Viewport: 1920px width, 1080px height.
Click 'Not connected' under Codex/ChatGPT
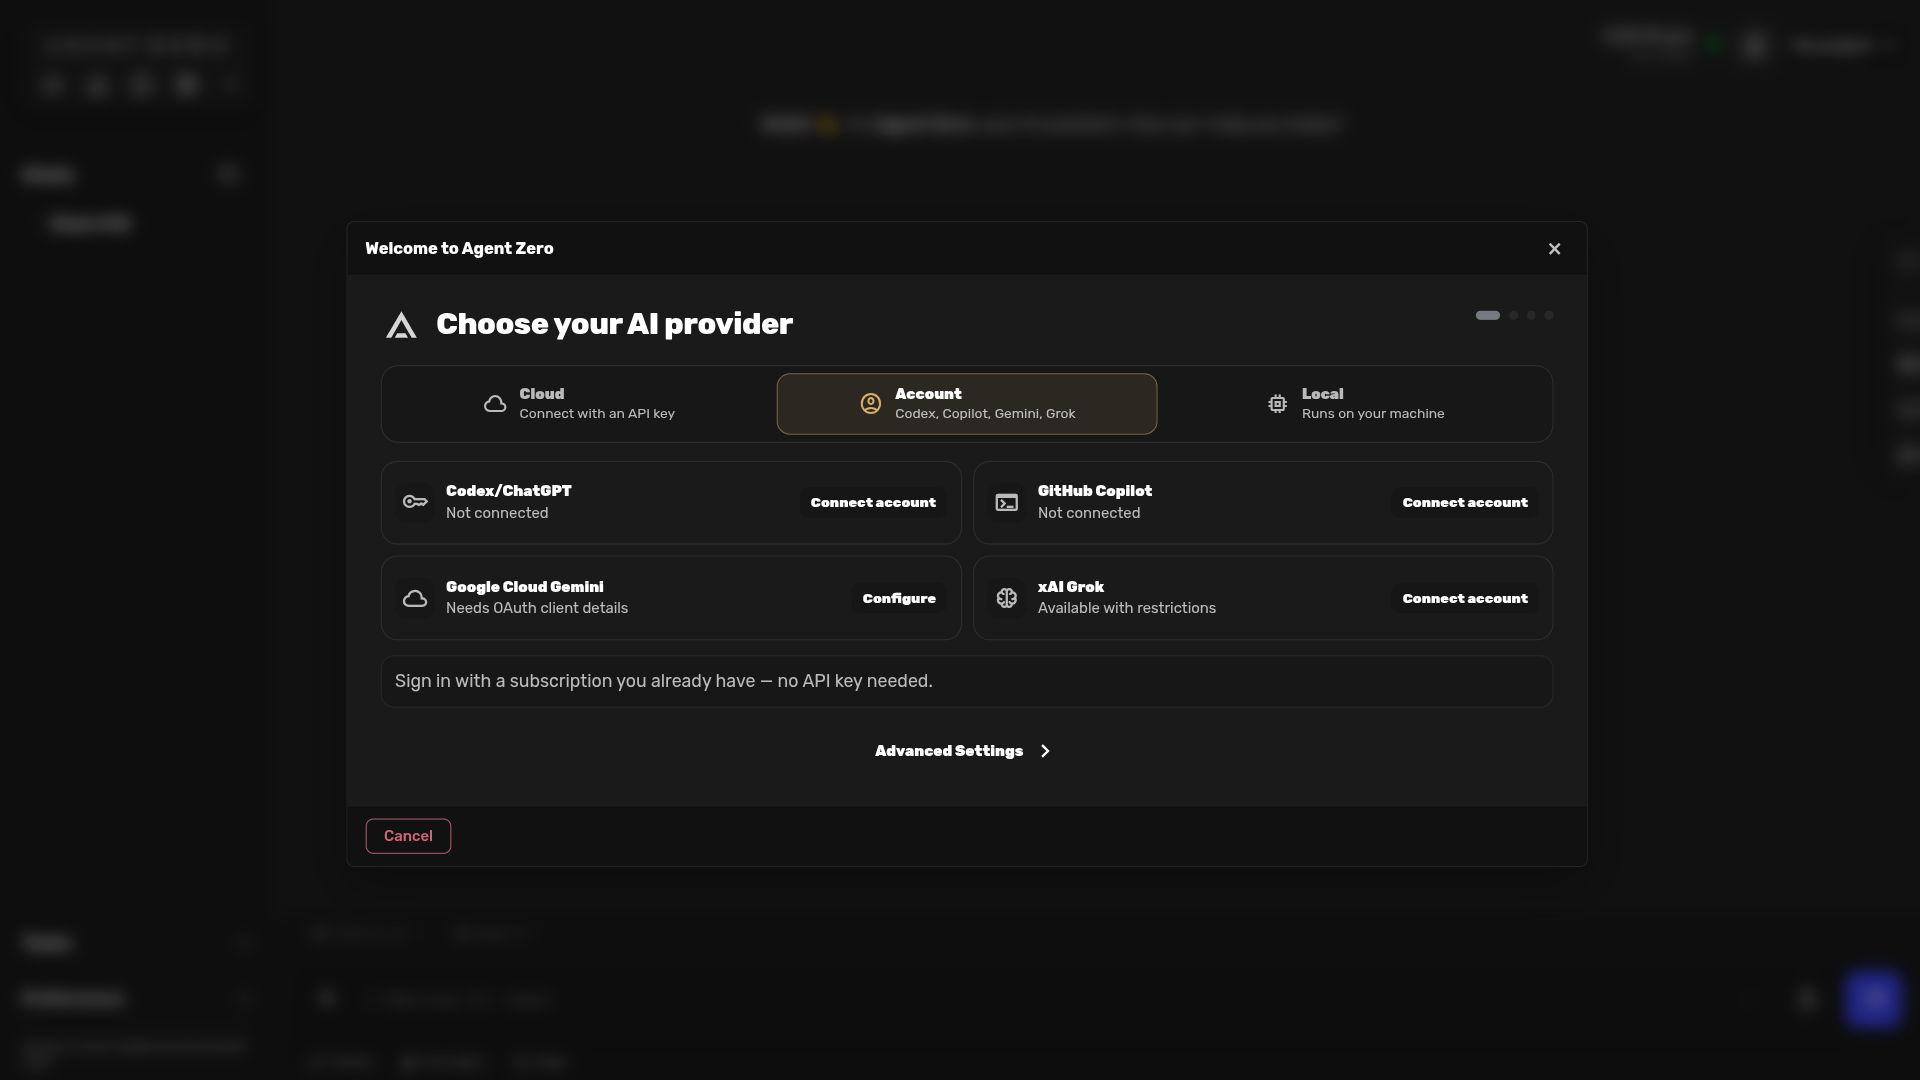click(497, 513)
